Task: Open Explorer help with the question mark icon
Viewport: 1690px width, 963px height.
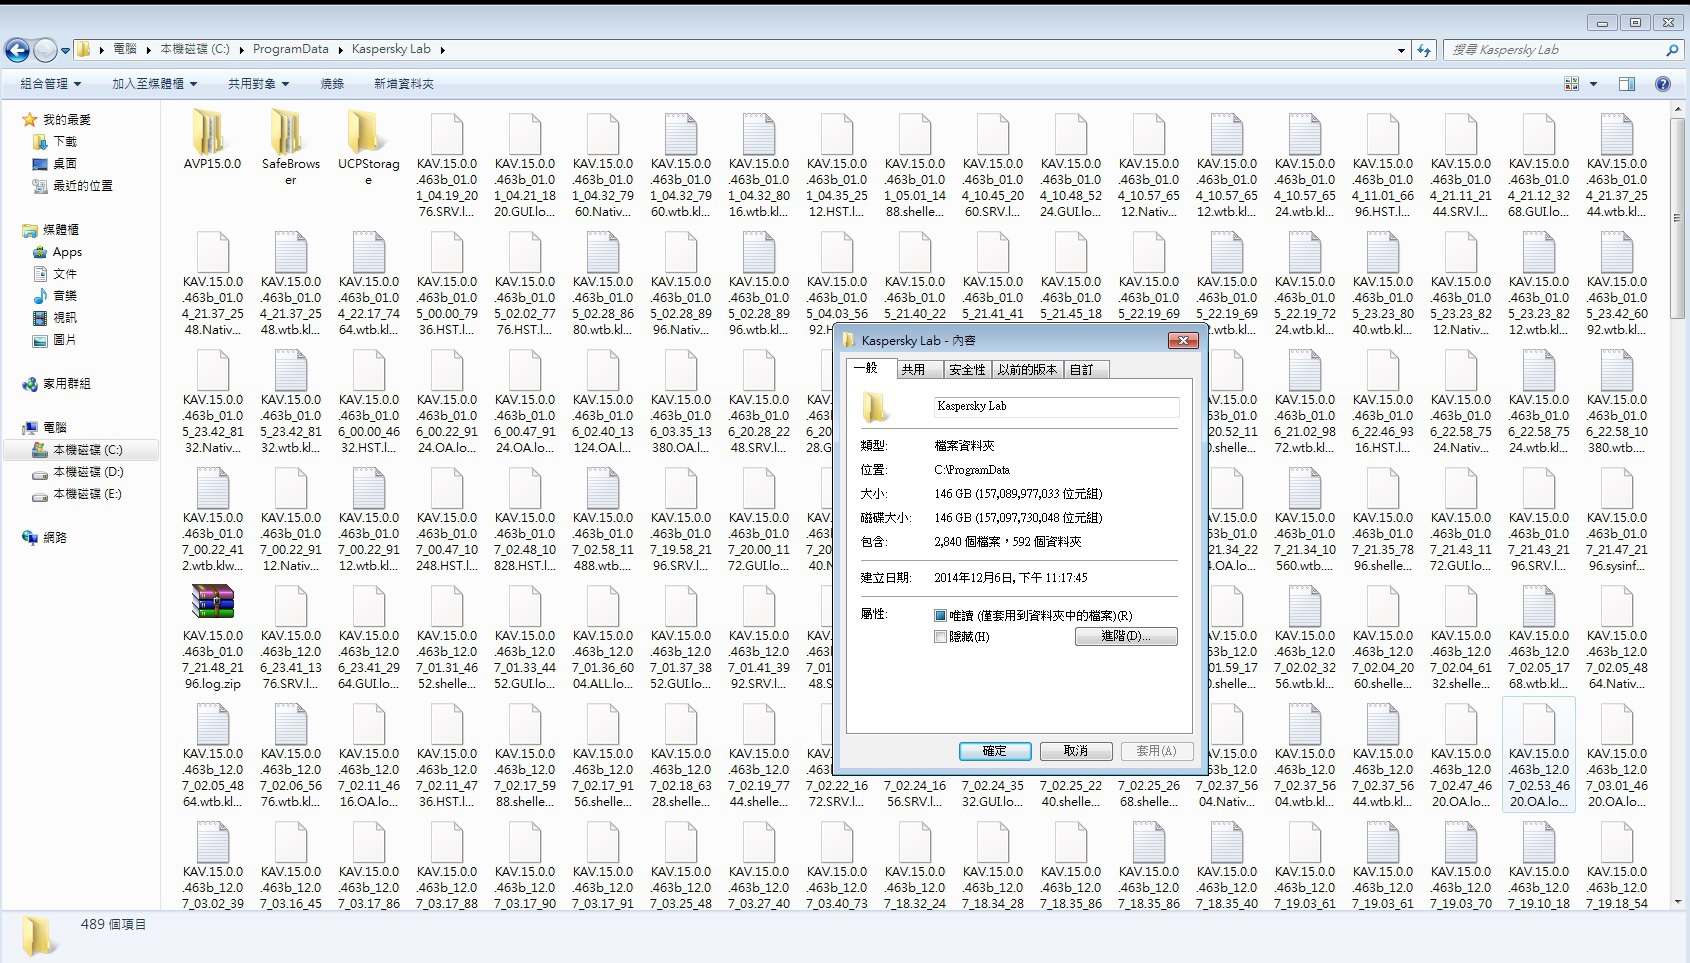Action: pos(1663,84)
